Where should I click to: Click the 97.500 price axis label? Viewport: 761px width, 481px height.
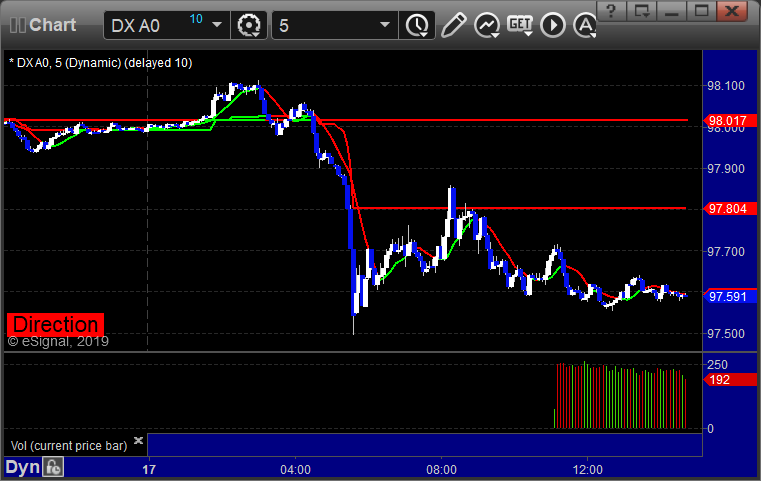click(x=726, y=334)
